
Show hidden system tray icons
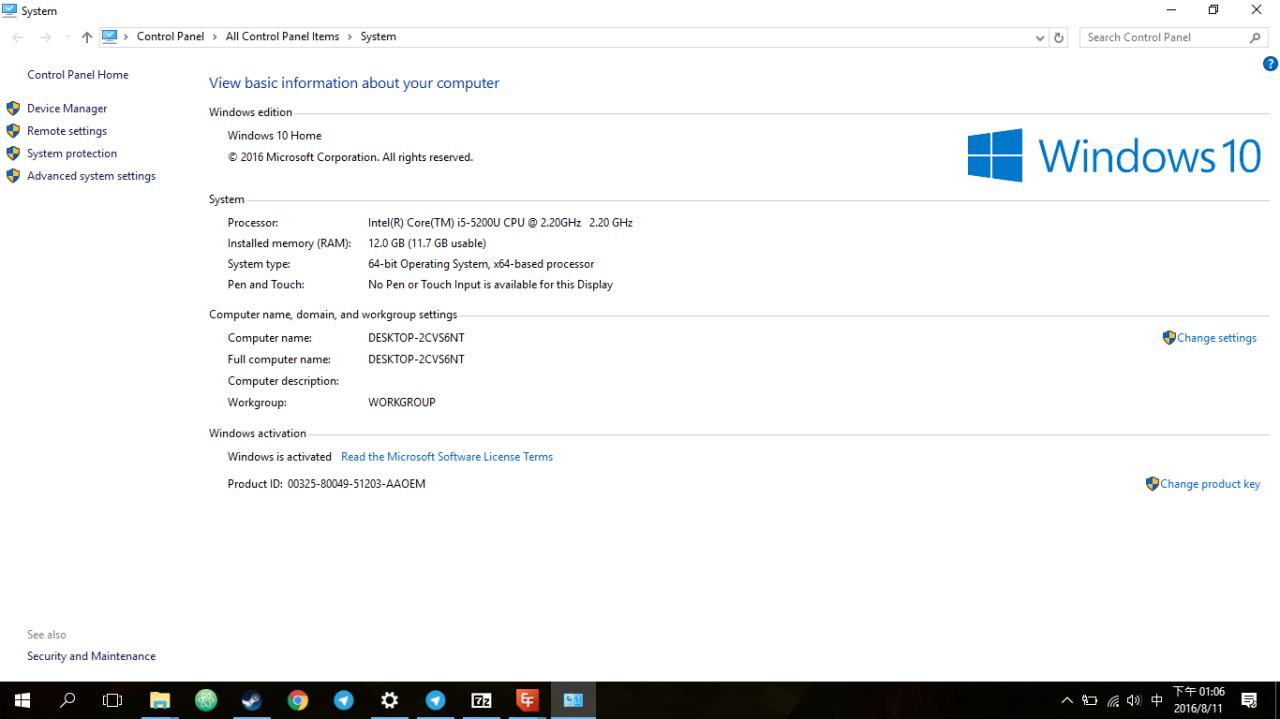1067,700
